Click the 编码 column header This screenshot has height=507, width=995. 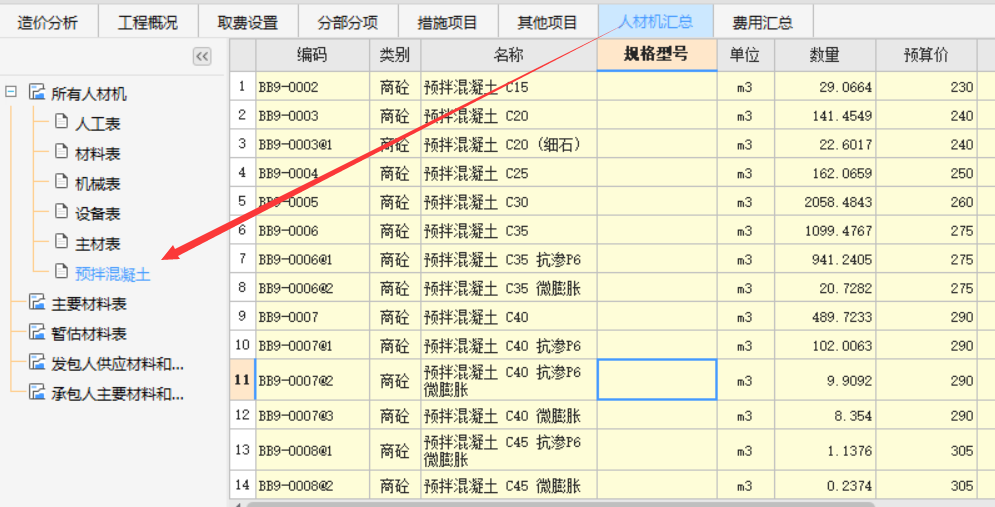pos(312,55)
